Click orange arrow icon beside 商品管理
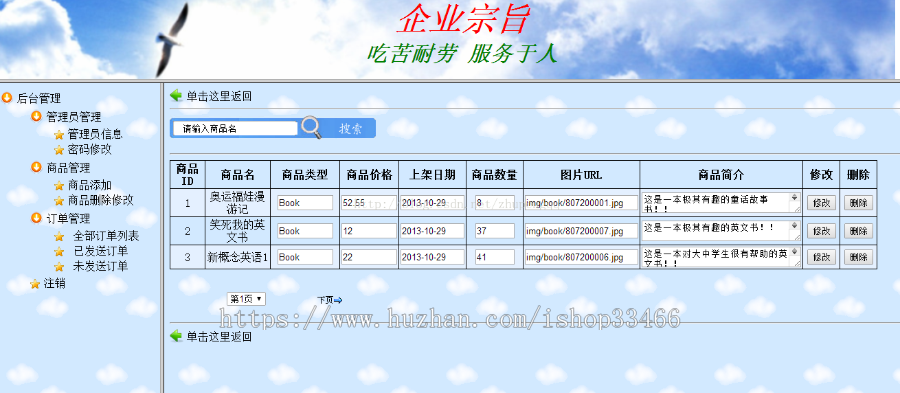Screen dimensions: 900x393 click(36, 167)
